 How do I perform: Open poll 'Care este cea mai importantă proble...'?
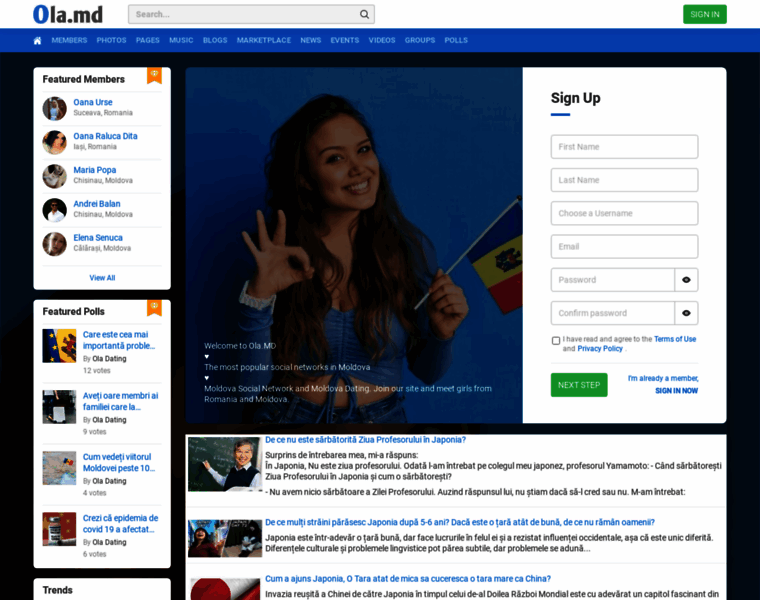point(119,340)
